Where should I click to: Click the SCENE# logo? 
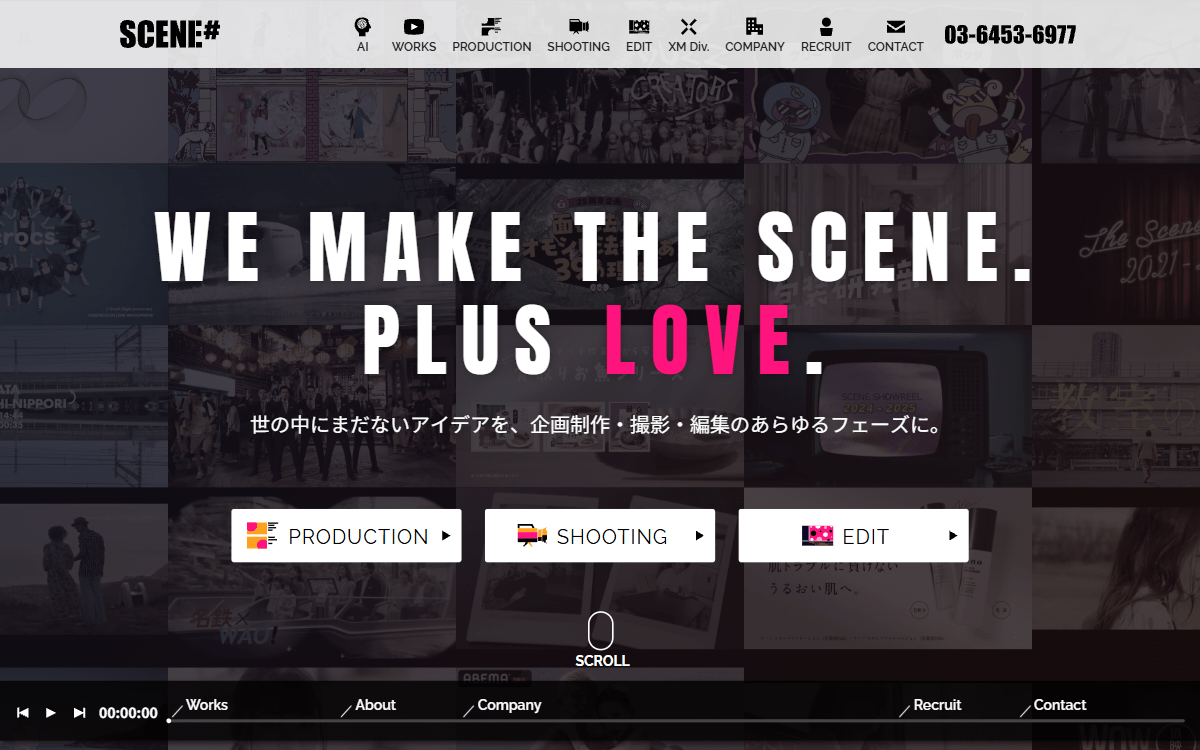click(x=170, y=34)
